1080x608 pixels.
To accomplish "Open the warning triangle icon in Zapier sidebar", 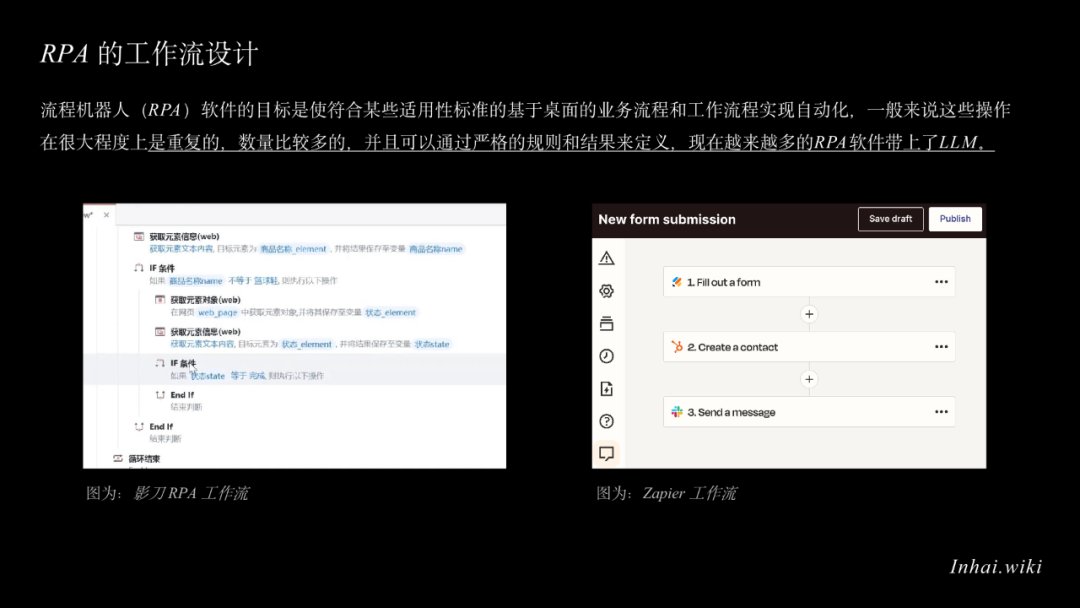I will 606,258.
